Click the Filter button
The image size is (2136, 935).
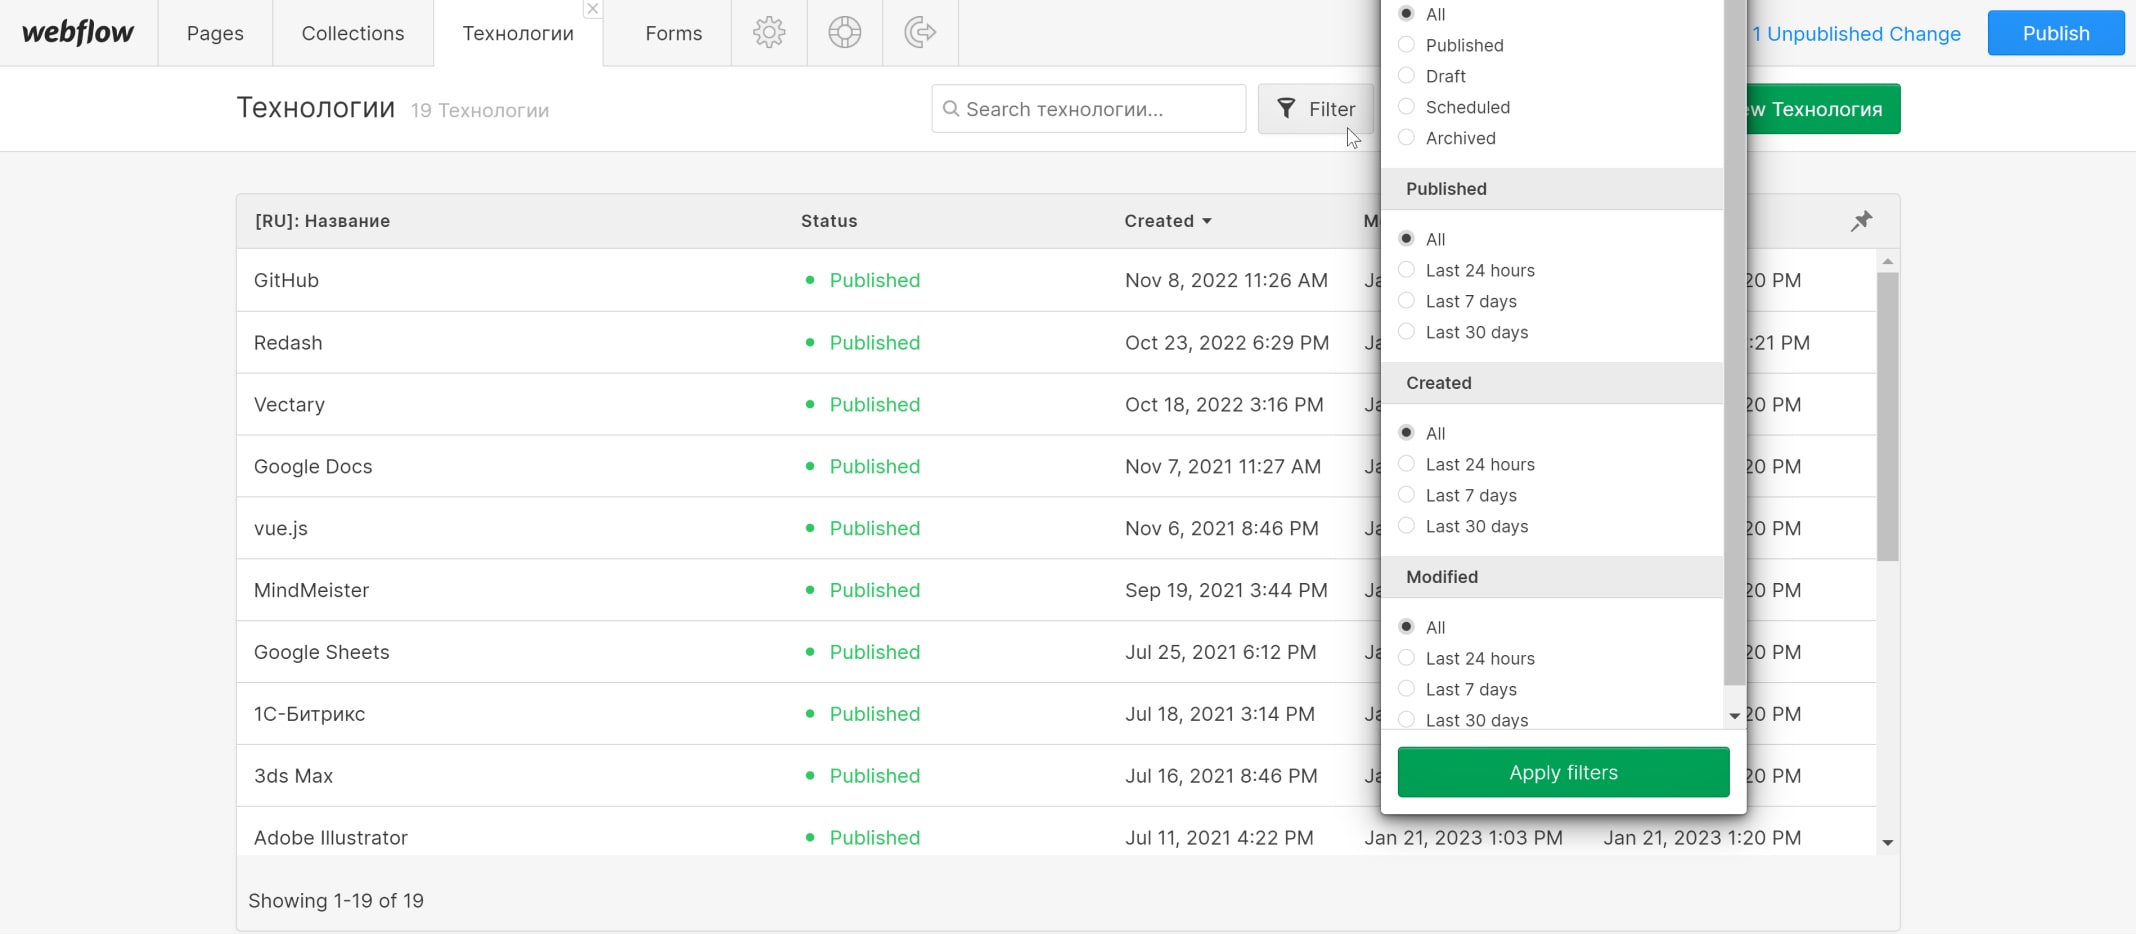1316,109
